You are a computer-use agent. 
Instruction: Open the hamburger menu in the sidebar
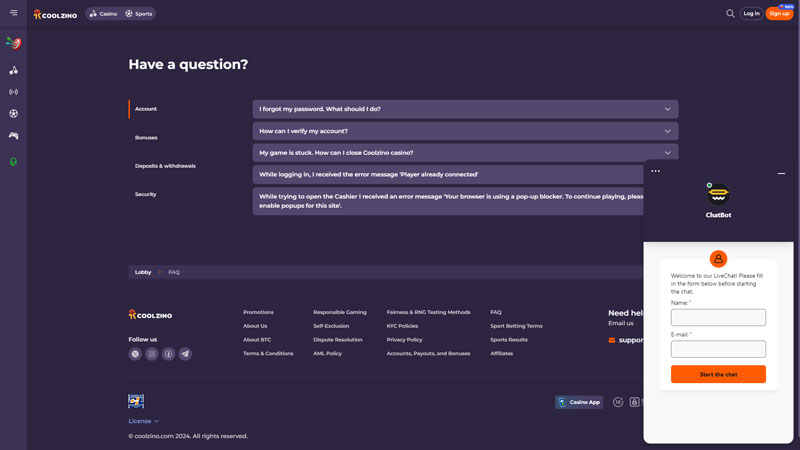point(13,13)
